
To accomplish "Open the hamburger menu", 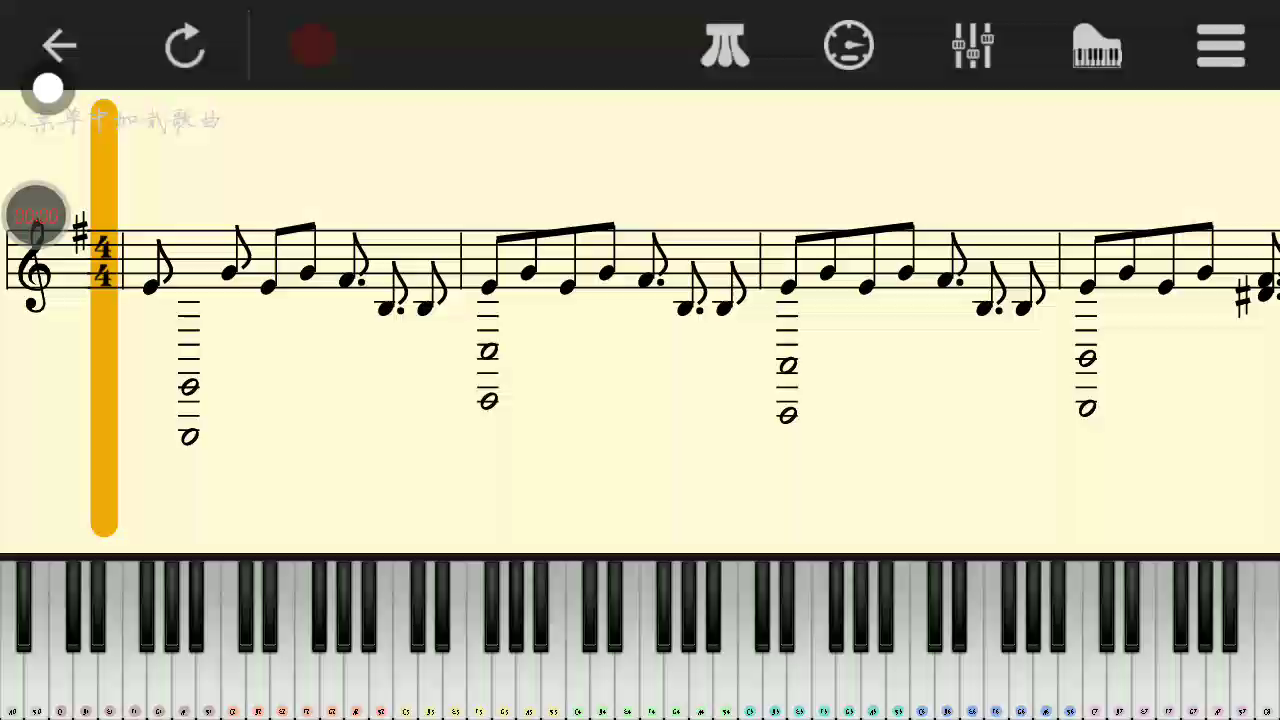I will point(1220,46).
